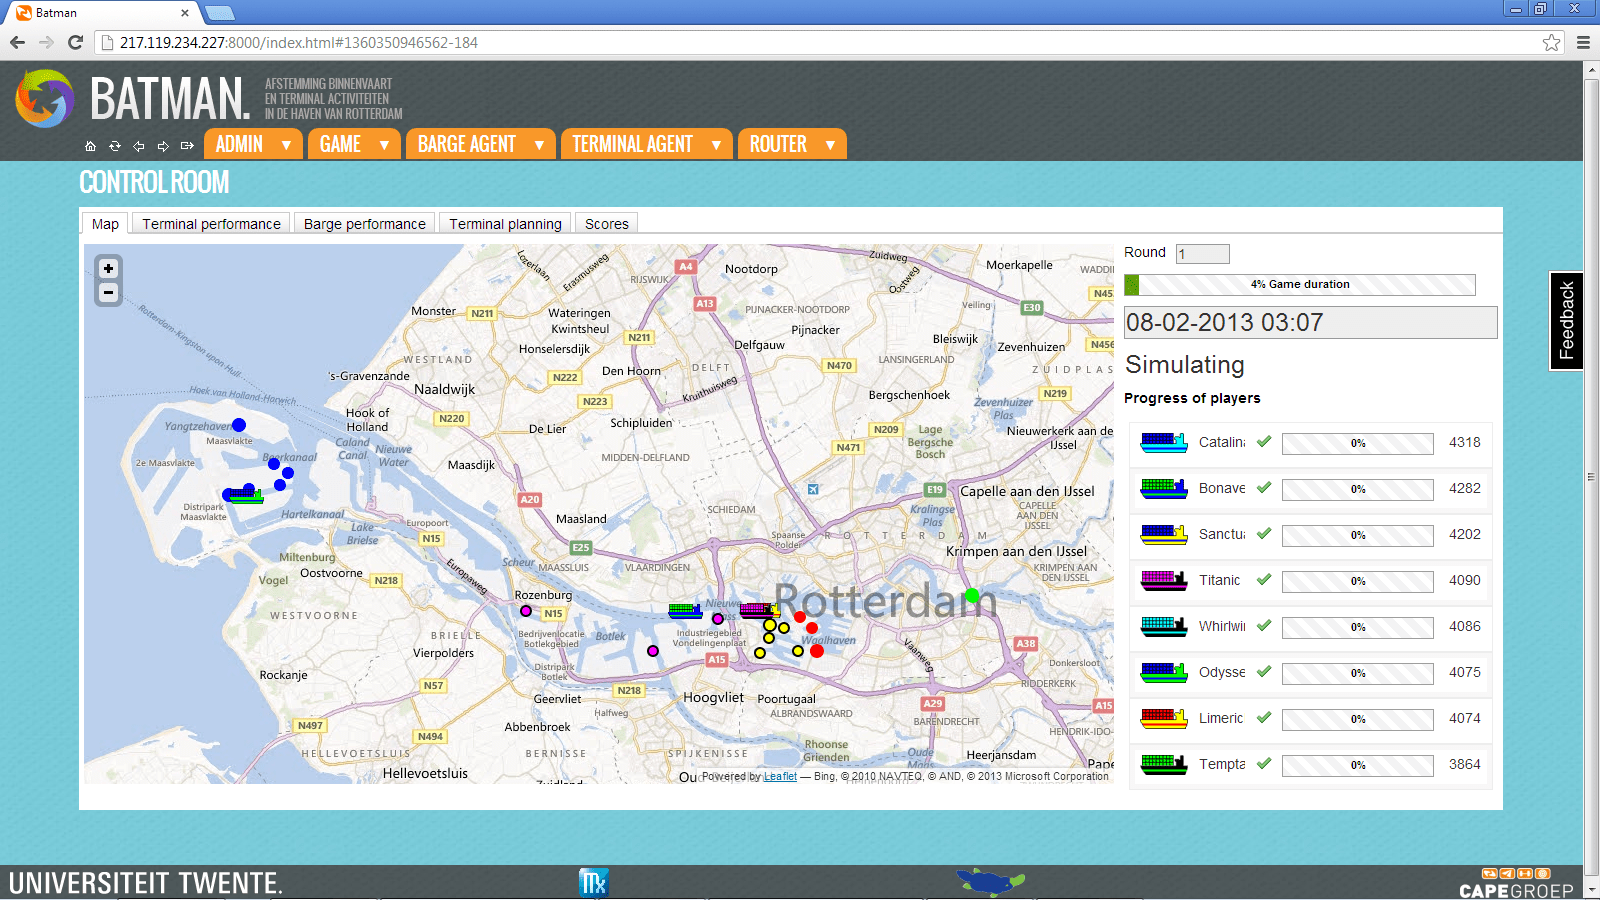Viewport: 1600px width, 900px height.
Task: Click the Temptation barge icon in player list
Action: 1164,764
